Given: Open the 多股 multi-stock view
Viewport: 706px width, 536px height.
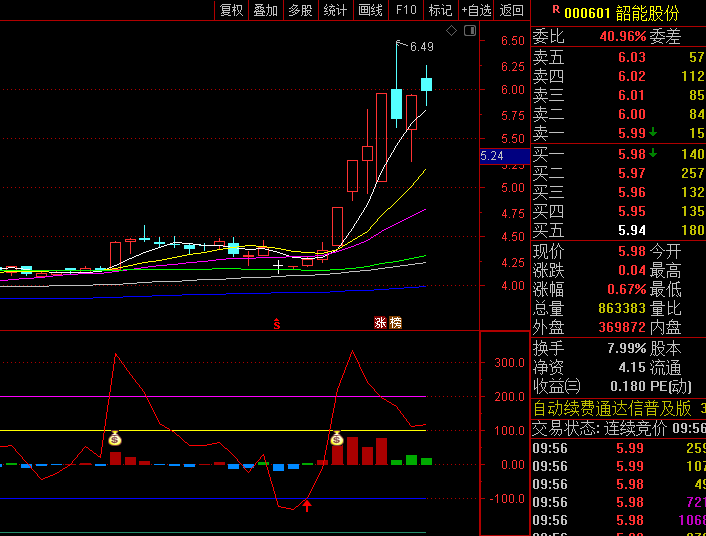Looking at the screenshot, I should tap(300, 10).
